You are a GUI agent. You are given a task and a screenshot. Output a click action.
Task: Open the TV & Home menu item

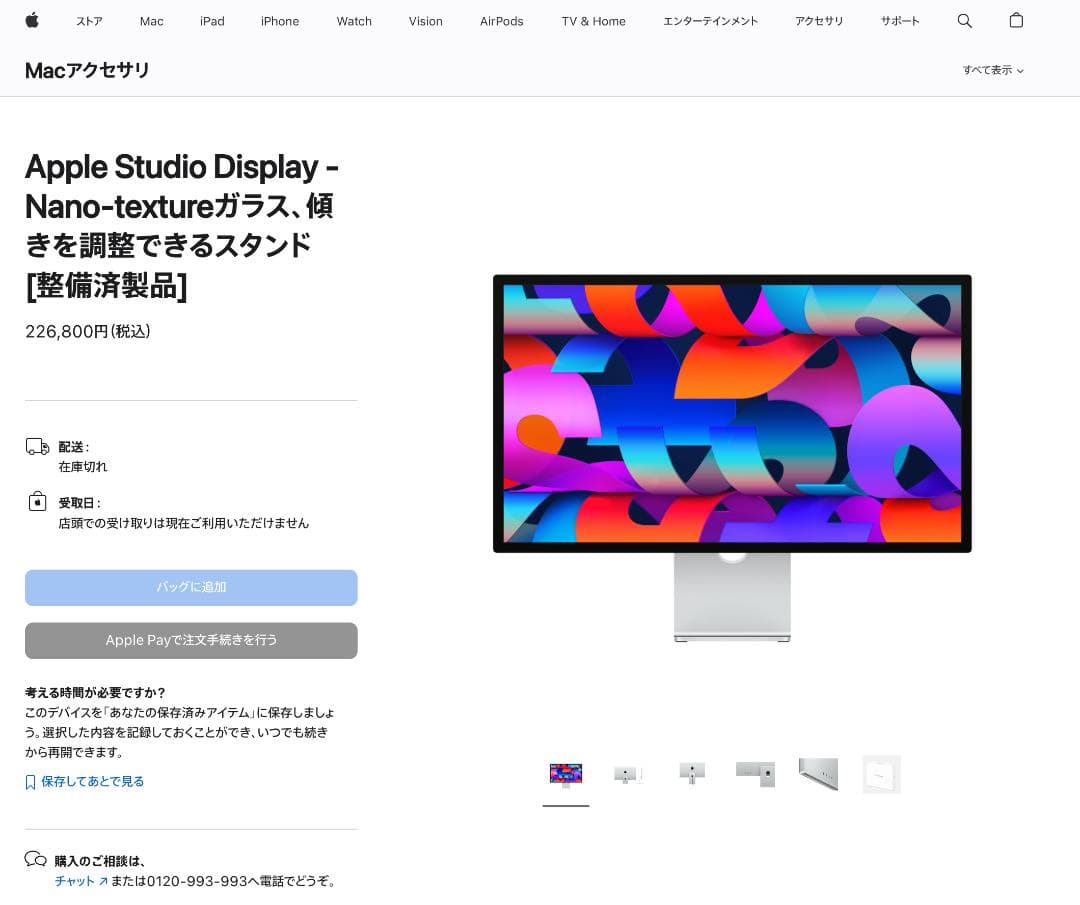pos(594,21)
